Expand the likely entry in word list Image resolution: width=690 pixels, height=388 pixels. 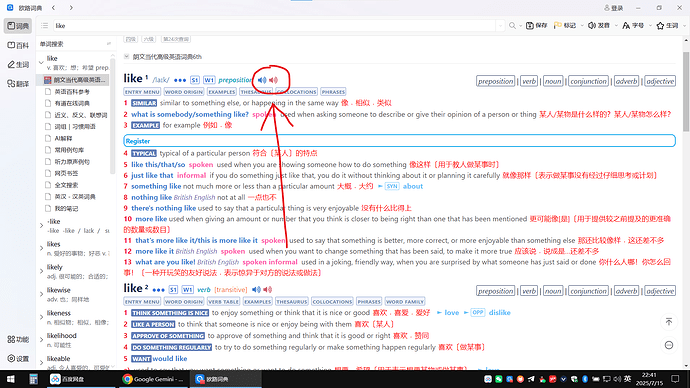(42, 271)
